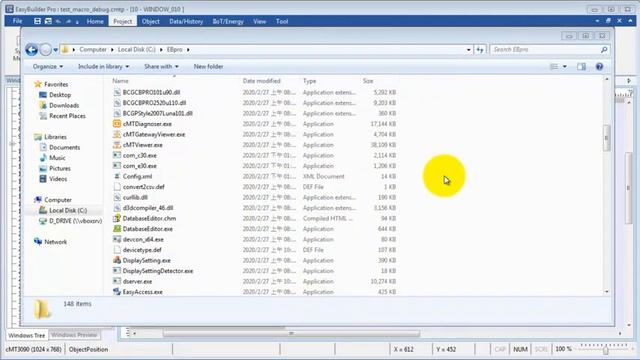Screen dimensions: 640x360
Task: Select BCGCBPRO101u90.dll file name
Action: click(151, 92)
